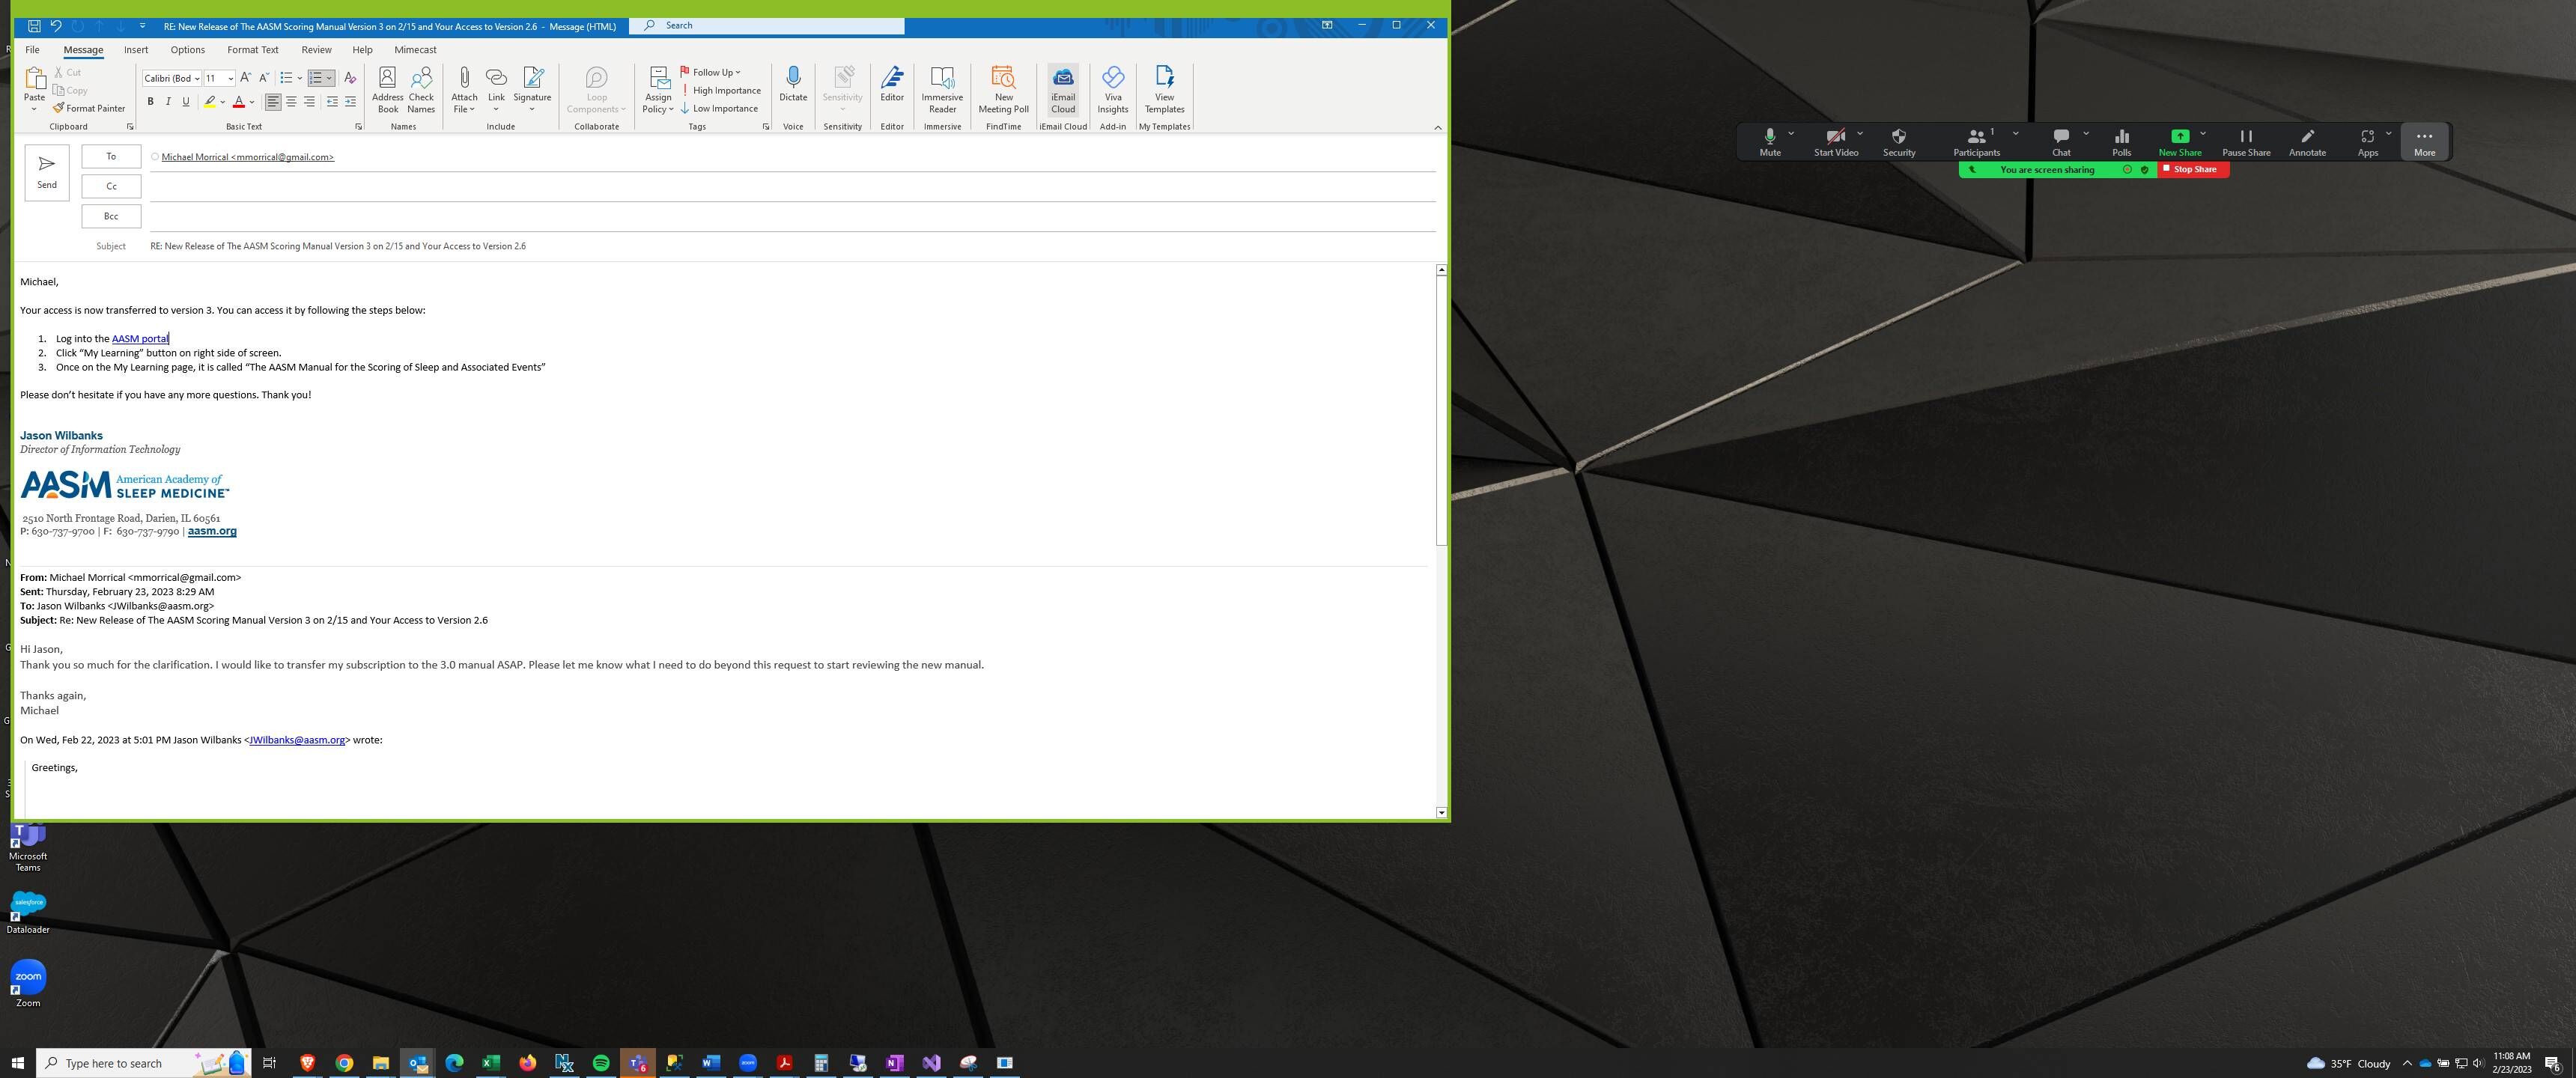Toggle High Importance tag

[721, 90]
